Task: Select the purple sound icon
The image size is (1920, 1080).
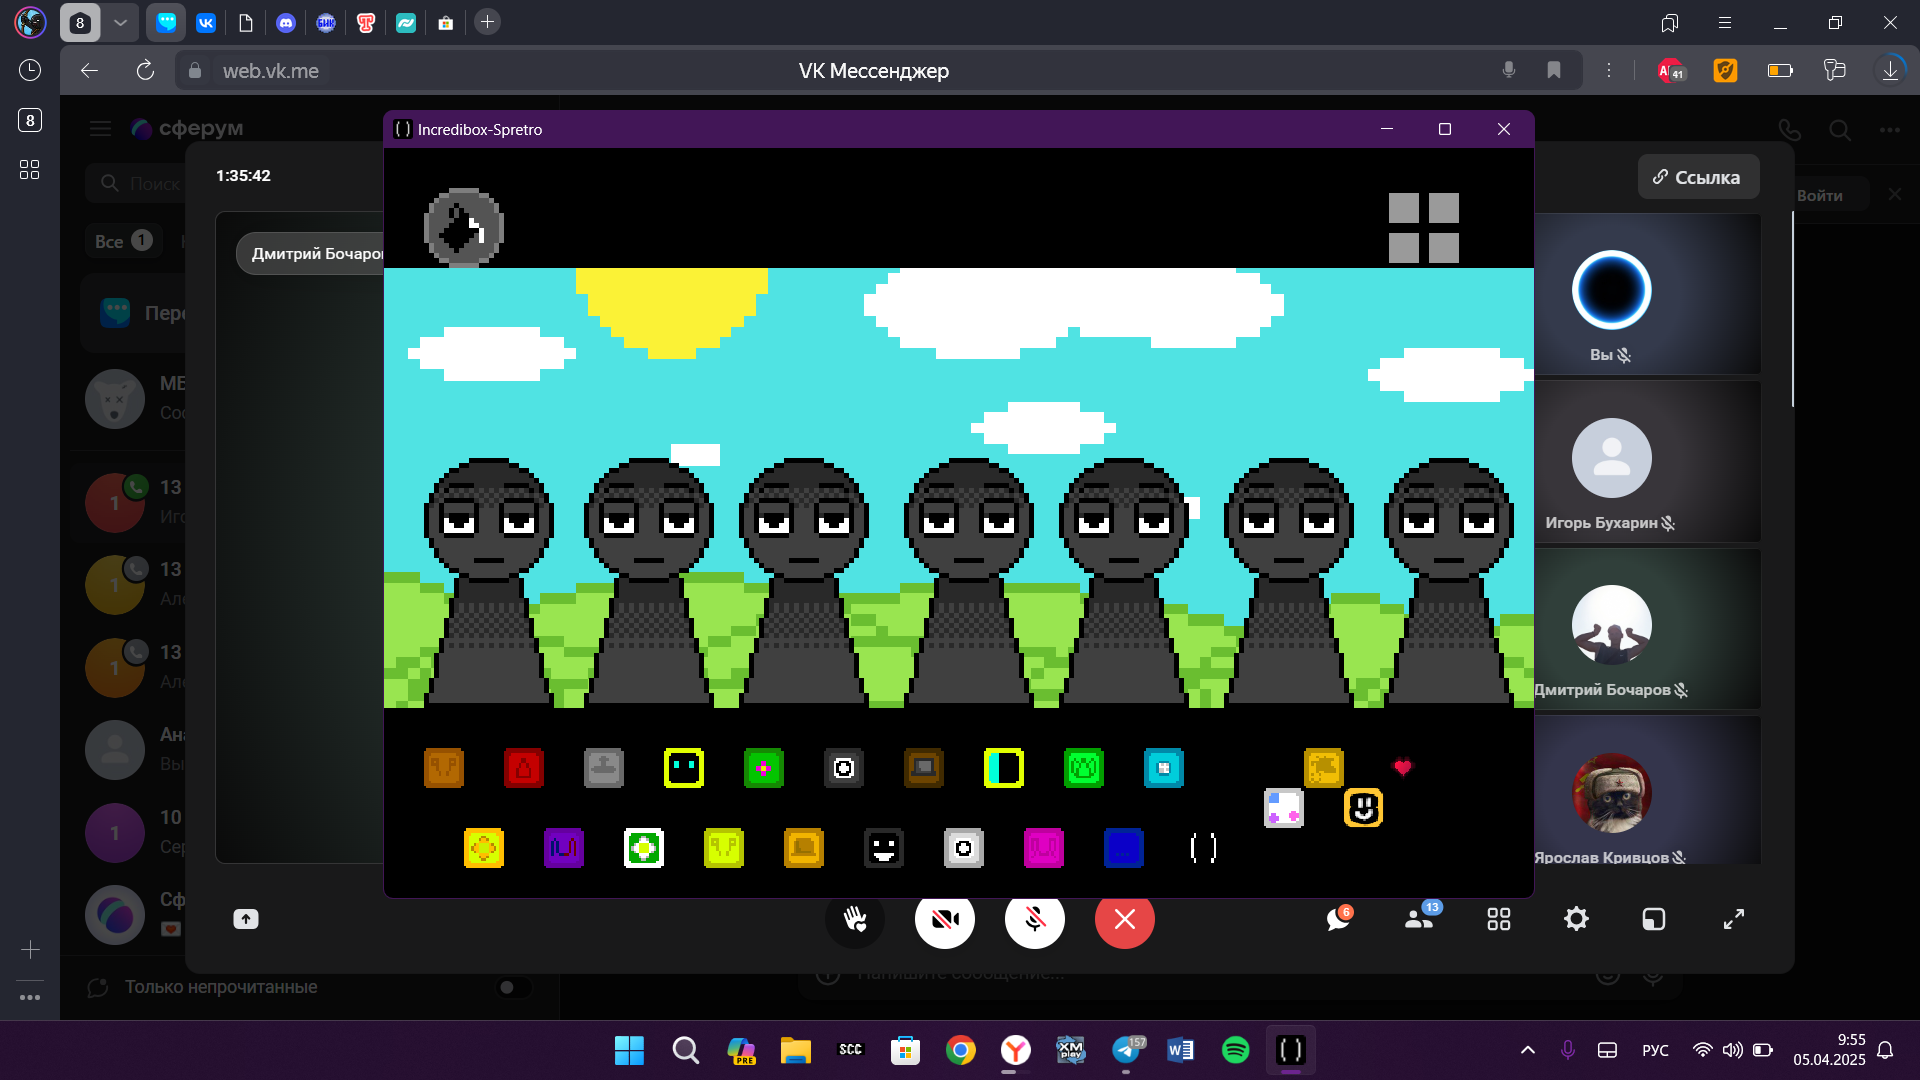Action: click(564, 848)
